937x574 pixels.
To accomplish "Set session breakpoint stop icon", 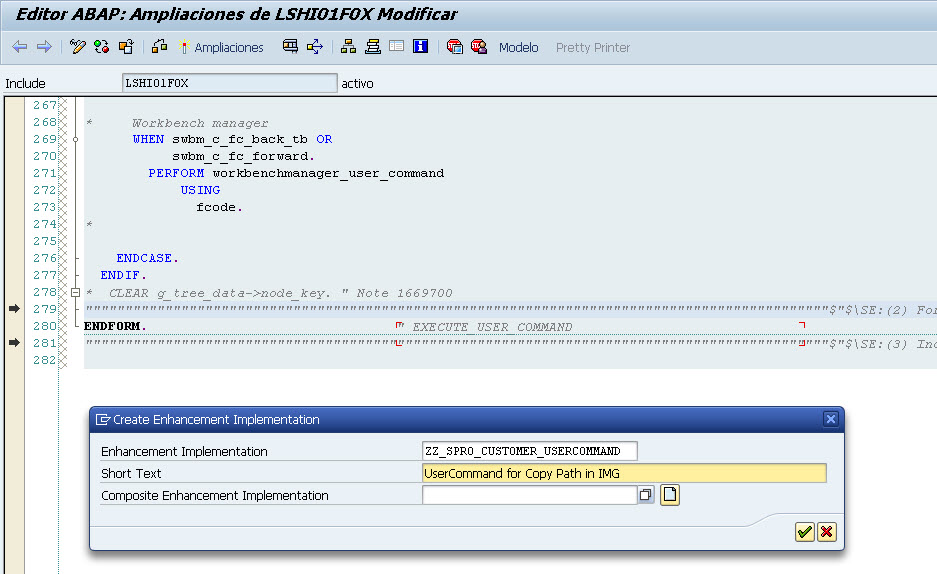I will click(455, 47).
